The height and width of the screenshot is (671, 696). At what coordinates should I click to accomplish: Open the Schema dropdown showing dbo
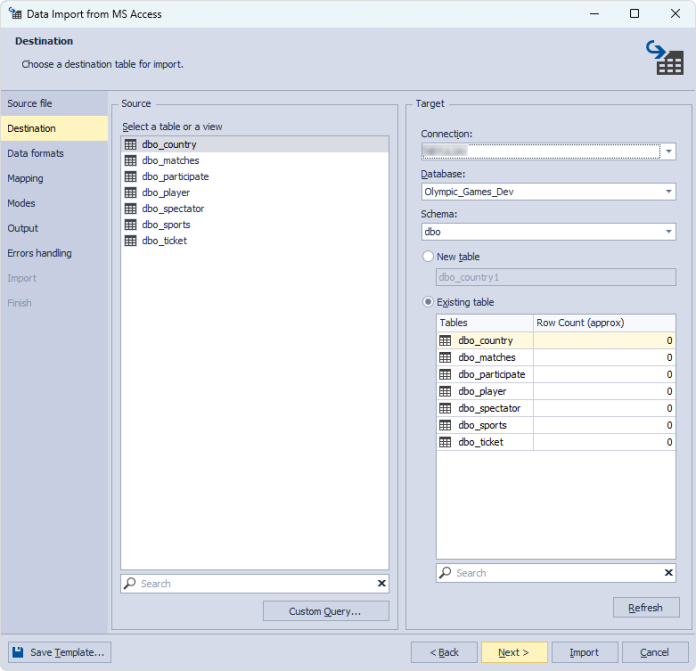point(668,232)
